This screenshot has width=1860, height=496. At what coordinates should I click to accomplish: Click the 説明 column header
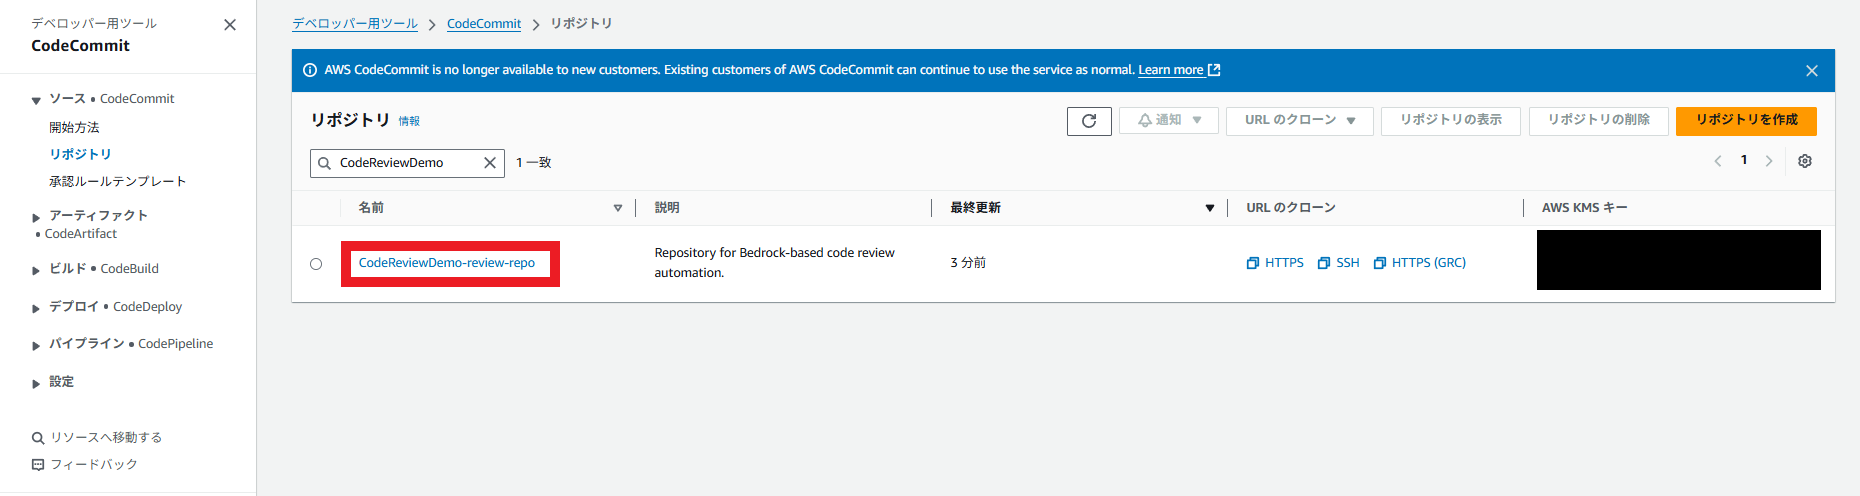pyautogui.click(x=667, y=207)
